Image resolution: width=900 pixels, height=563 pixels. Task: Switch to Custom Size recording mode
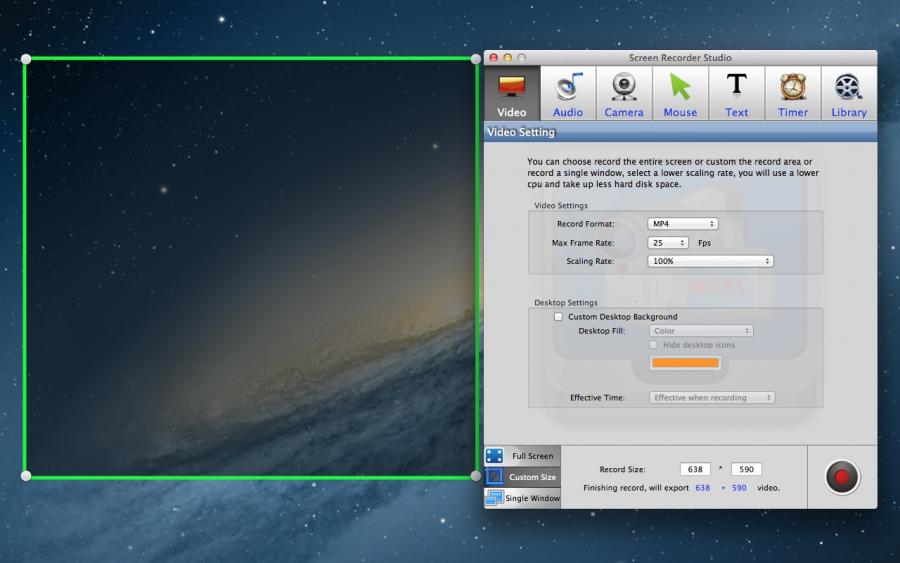point(522,477)
